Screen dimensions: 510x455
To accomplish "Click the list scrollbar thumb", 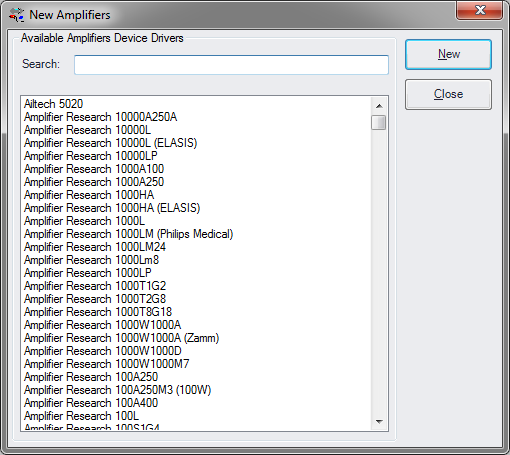I will 379,122.
